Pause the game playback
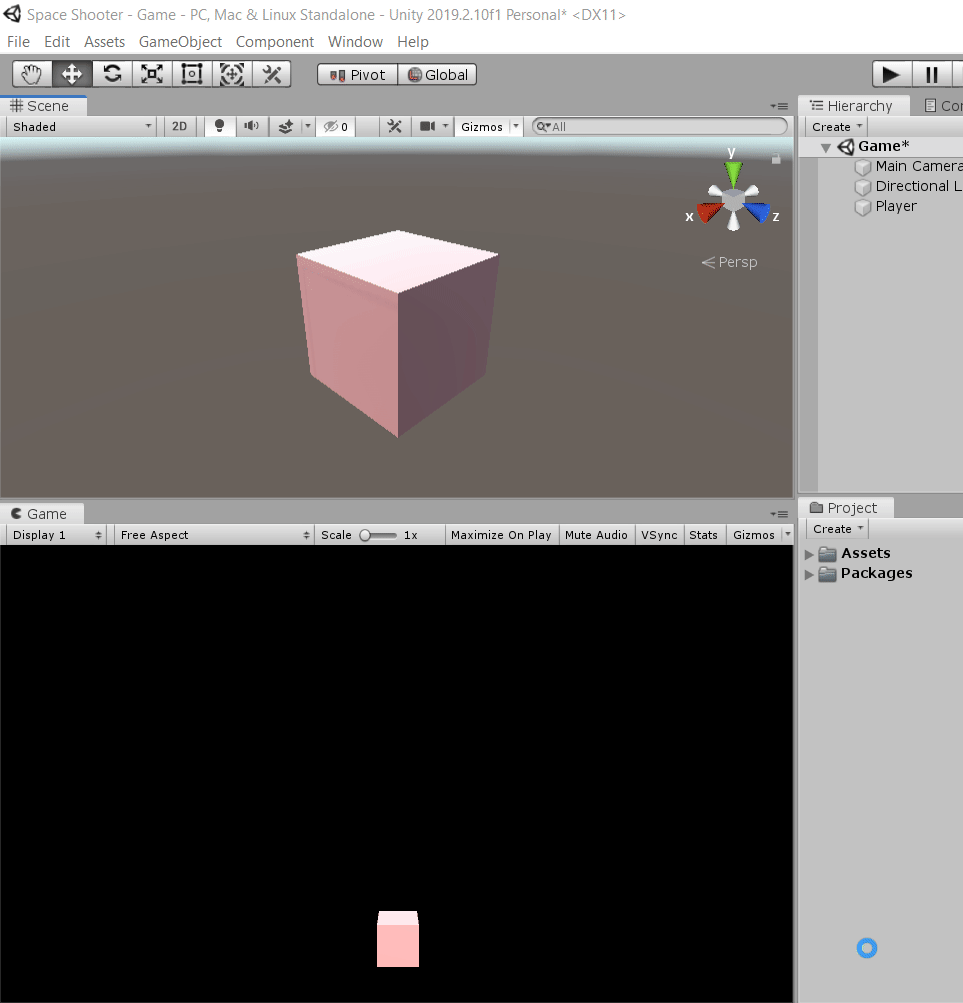The image size is (963, 1003). point(932,74)
